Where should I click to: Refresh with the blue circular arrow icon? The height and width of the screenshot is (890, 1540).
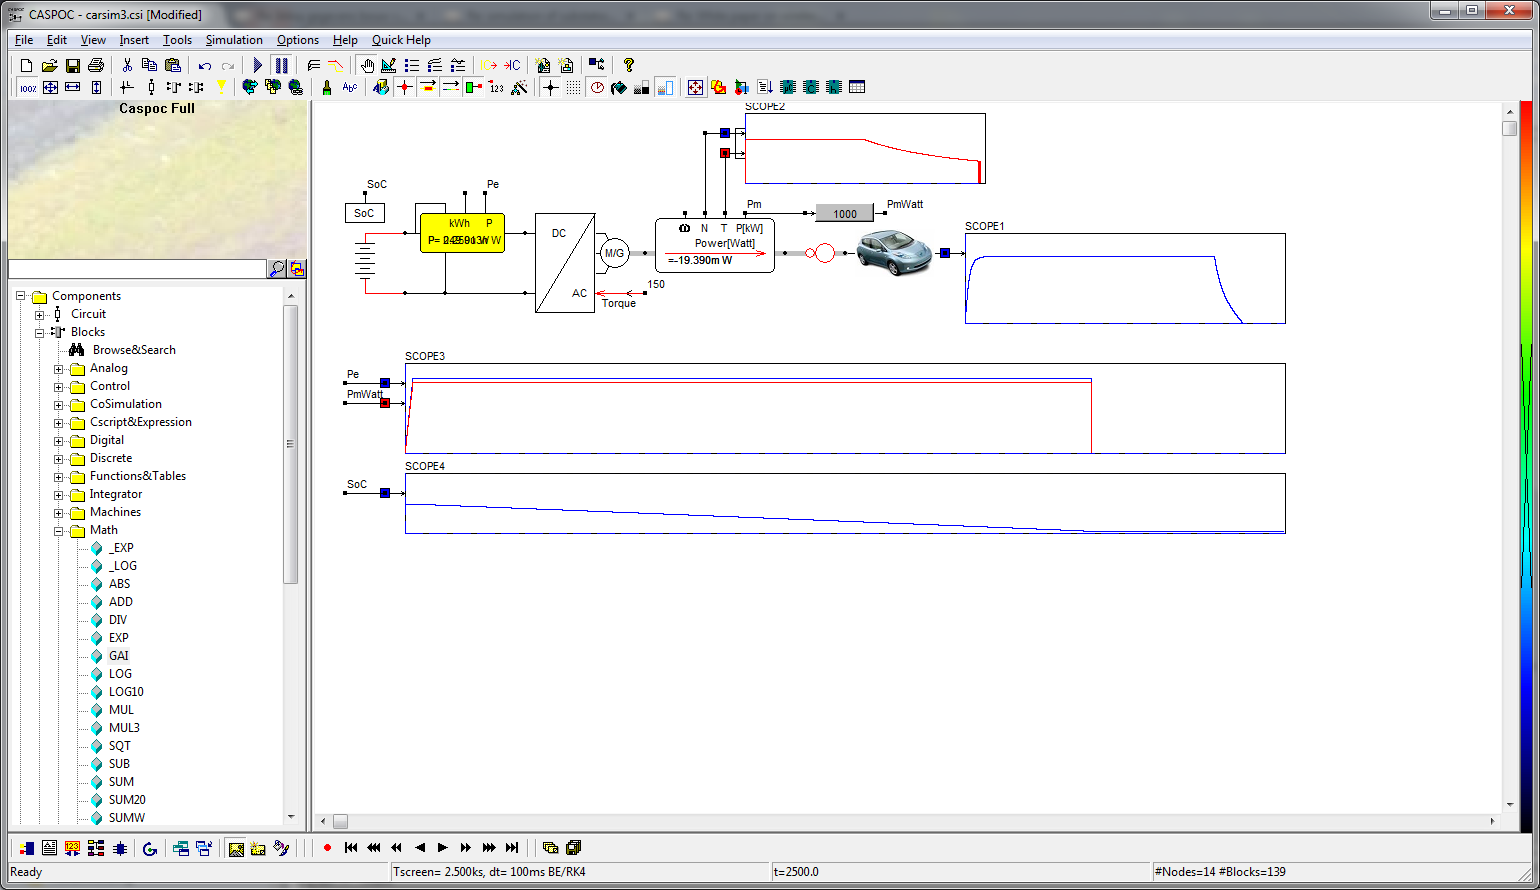tap(150, 848)
